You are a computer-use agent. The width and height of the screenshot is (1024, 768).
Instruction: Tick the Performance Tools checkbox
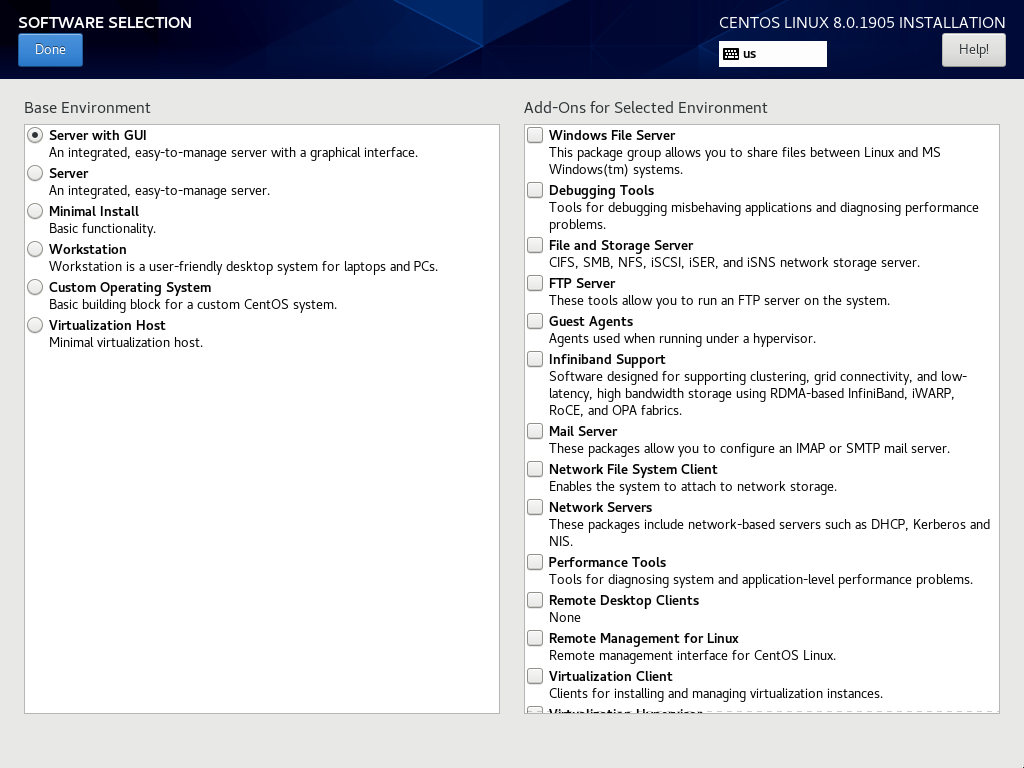[x=536, y=562]
